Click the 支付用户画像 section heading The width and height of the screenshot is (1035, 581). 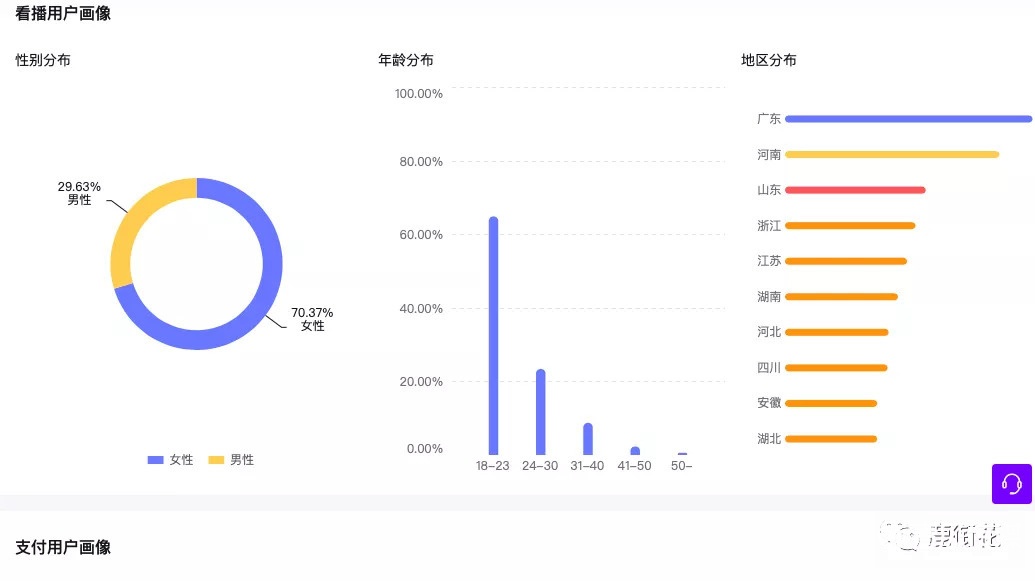(63, 547)
